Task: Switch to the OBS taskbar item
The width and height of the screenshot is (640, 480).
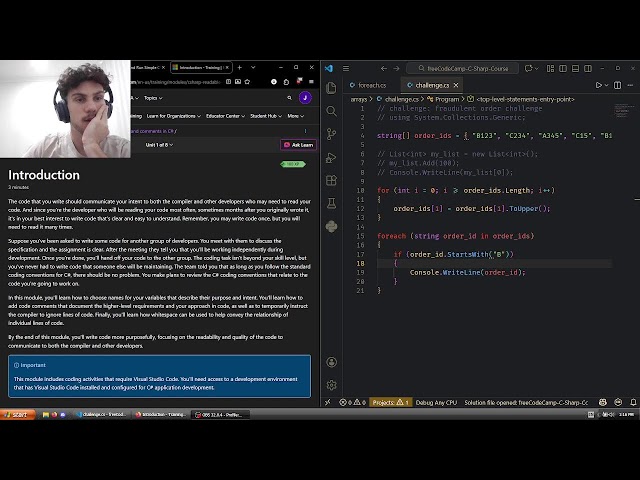Action: [220, 415]
